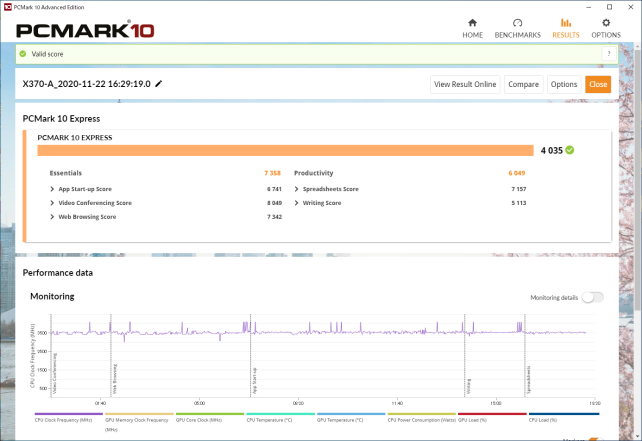This screenshot has height=441, width=642.
Task: Maximize the PCMark 10 window
Action: click(x=609, y=7)
